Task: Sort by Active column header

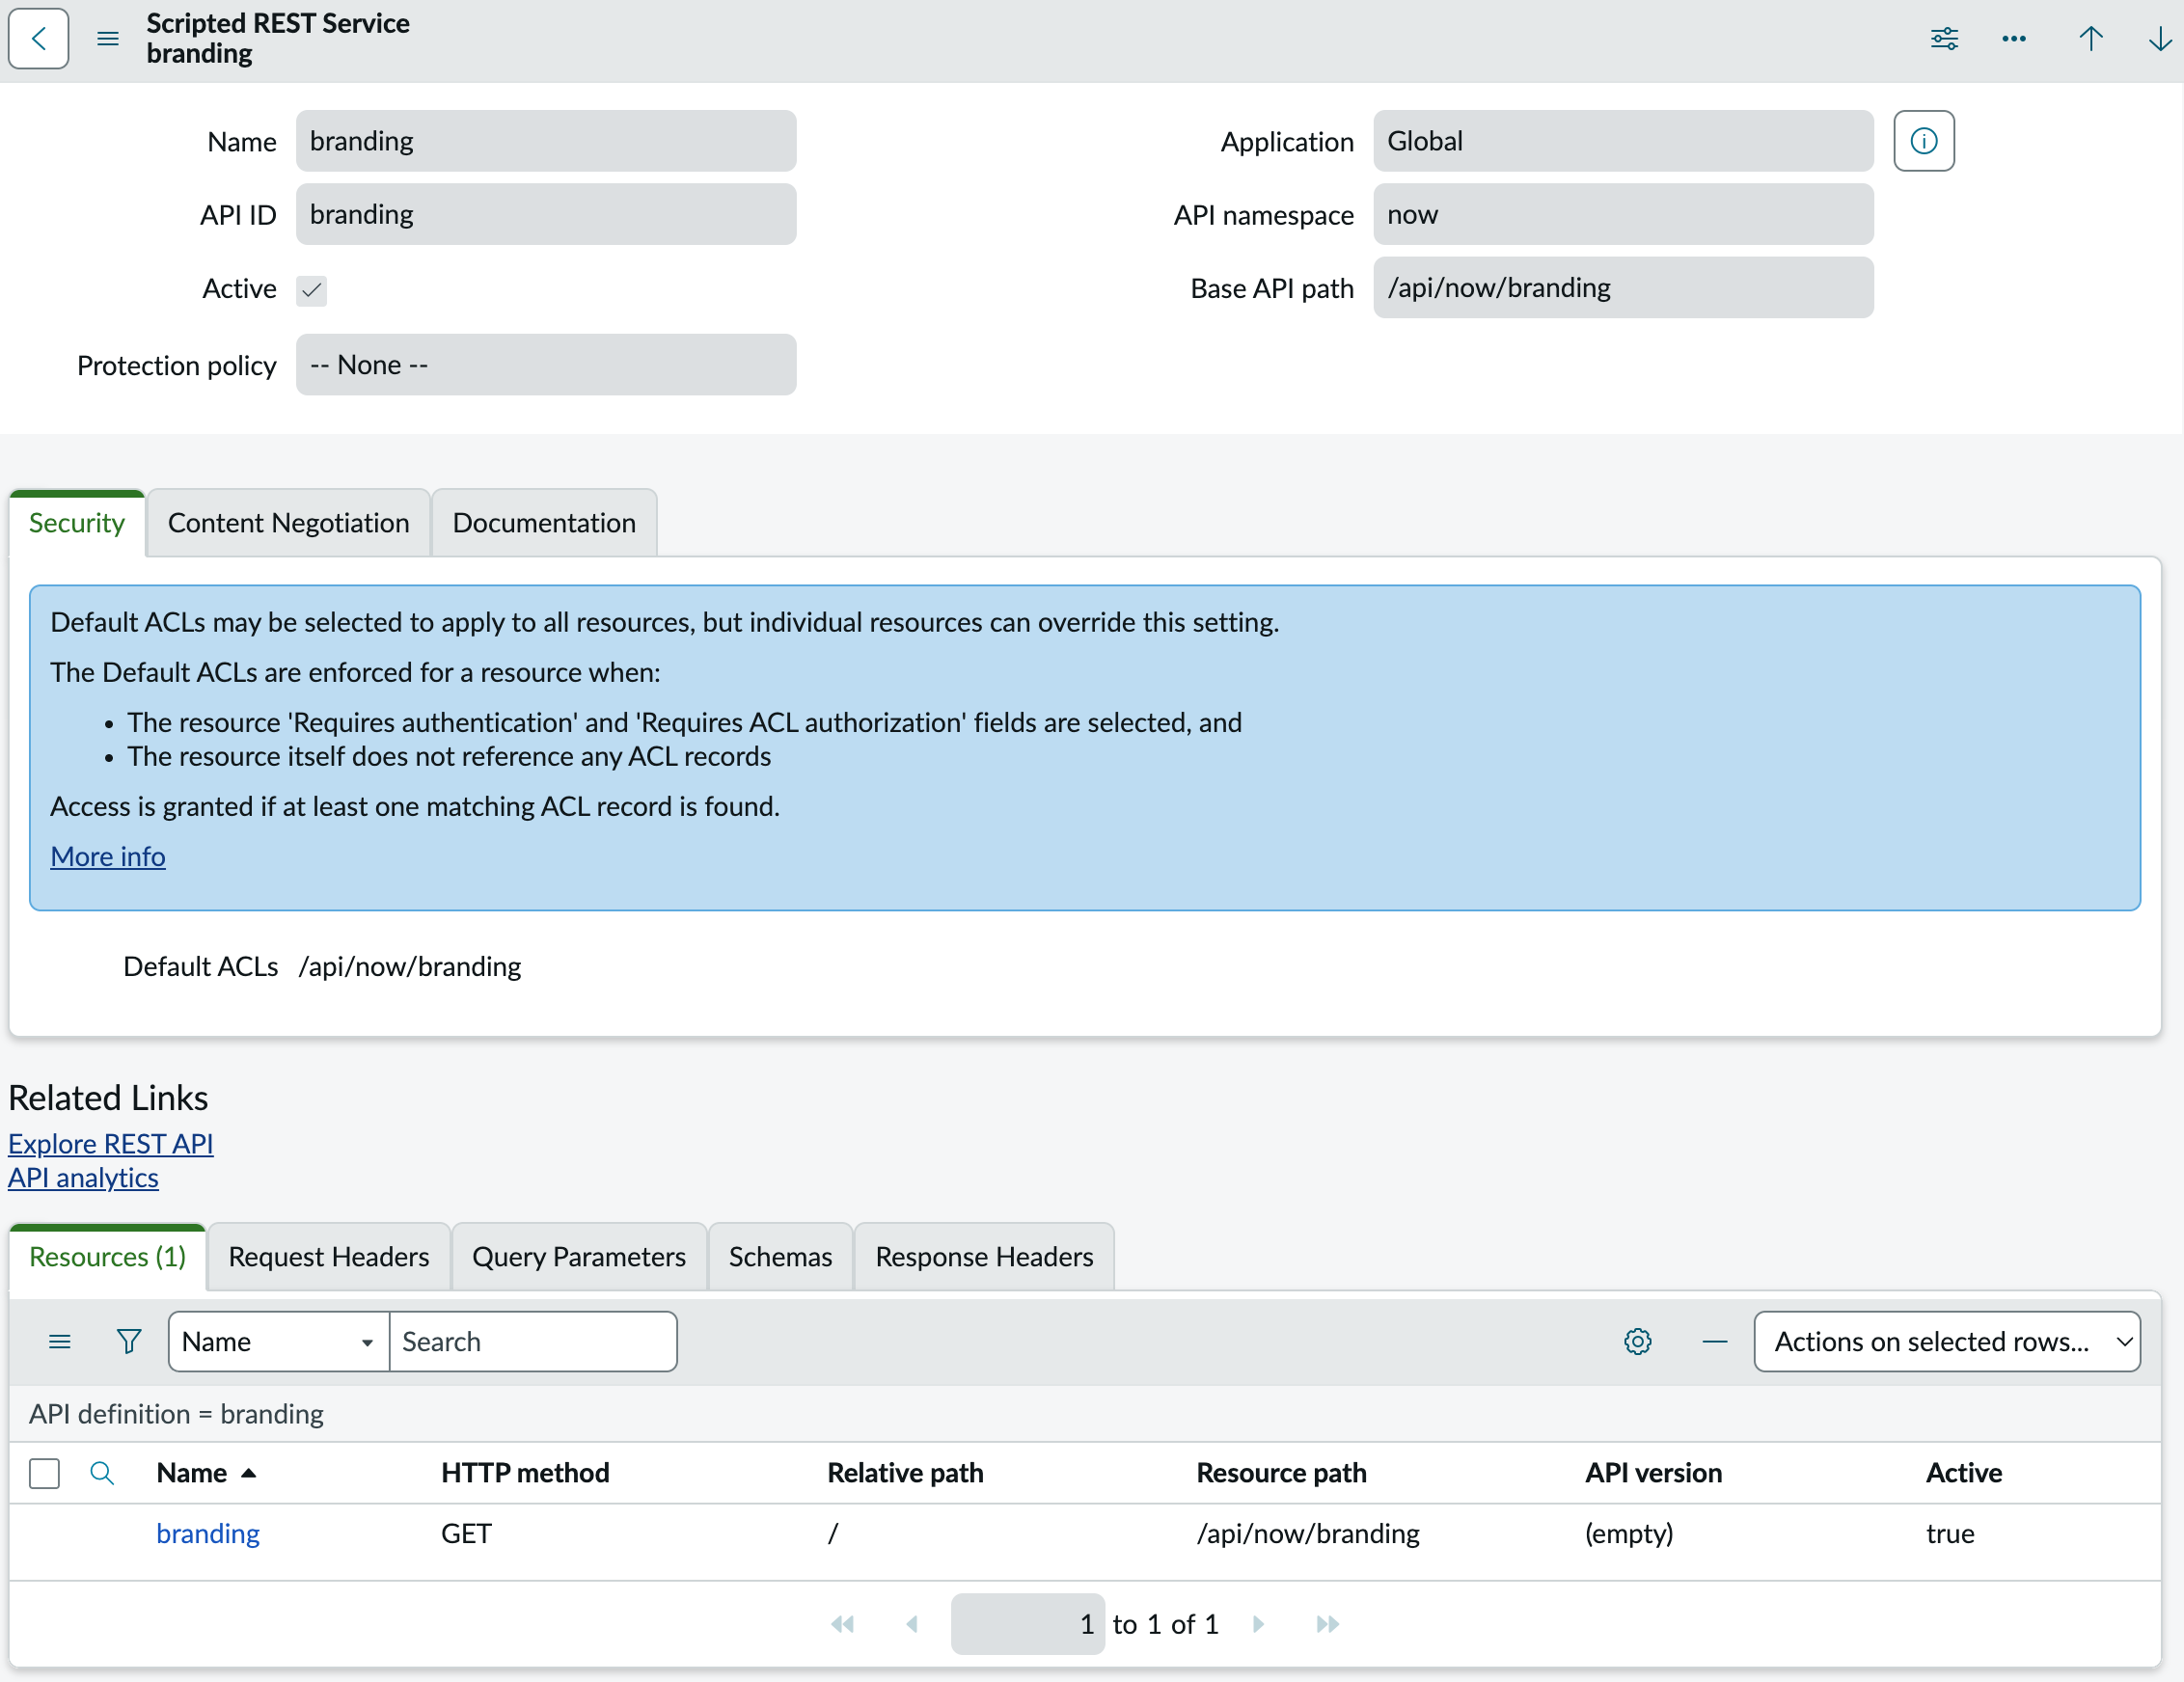Action: 1964,1472
